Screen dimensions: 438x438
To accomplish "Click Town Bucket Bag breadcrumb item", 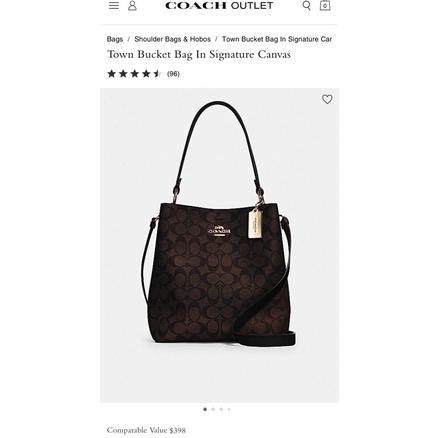I will [277, 39].
